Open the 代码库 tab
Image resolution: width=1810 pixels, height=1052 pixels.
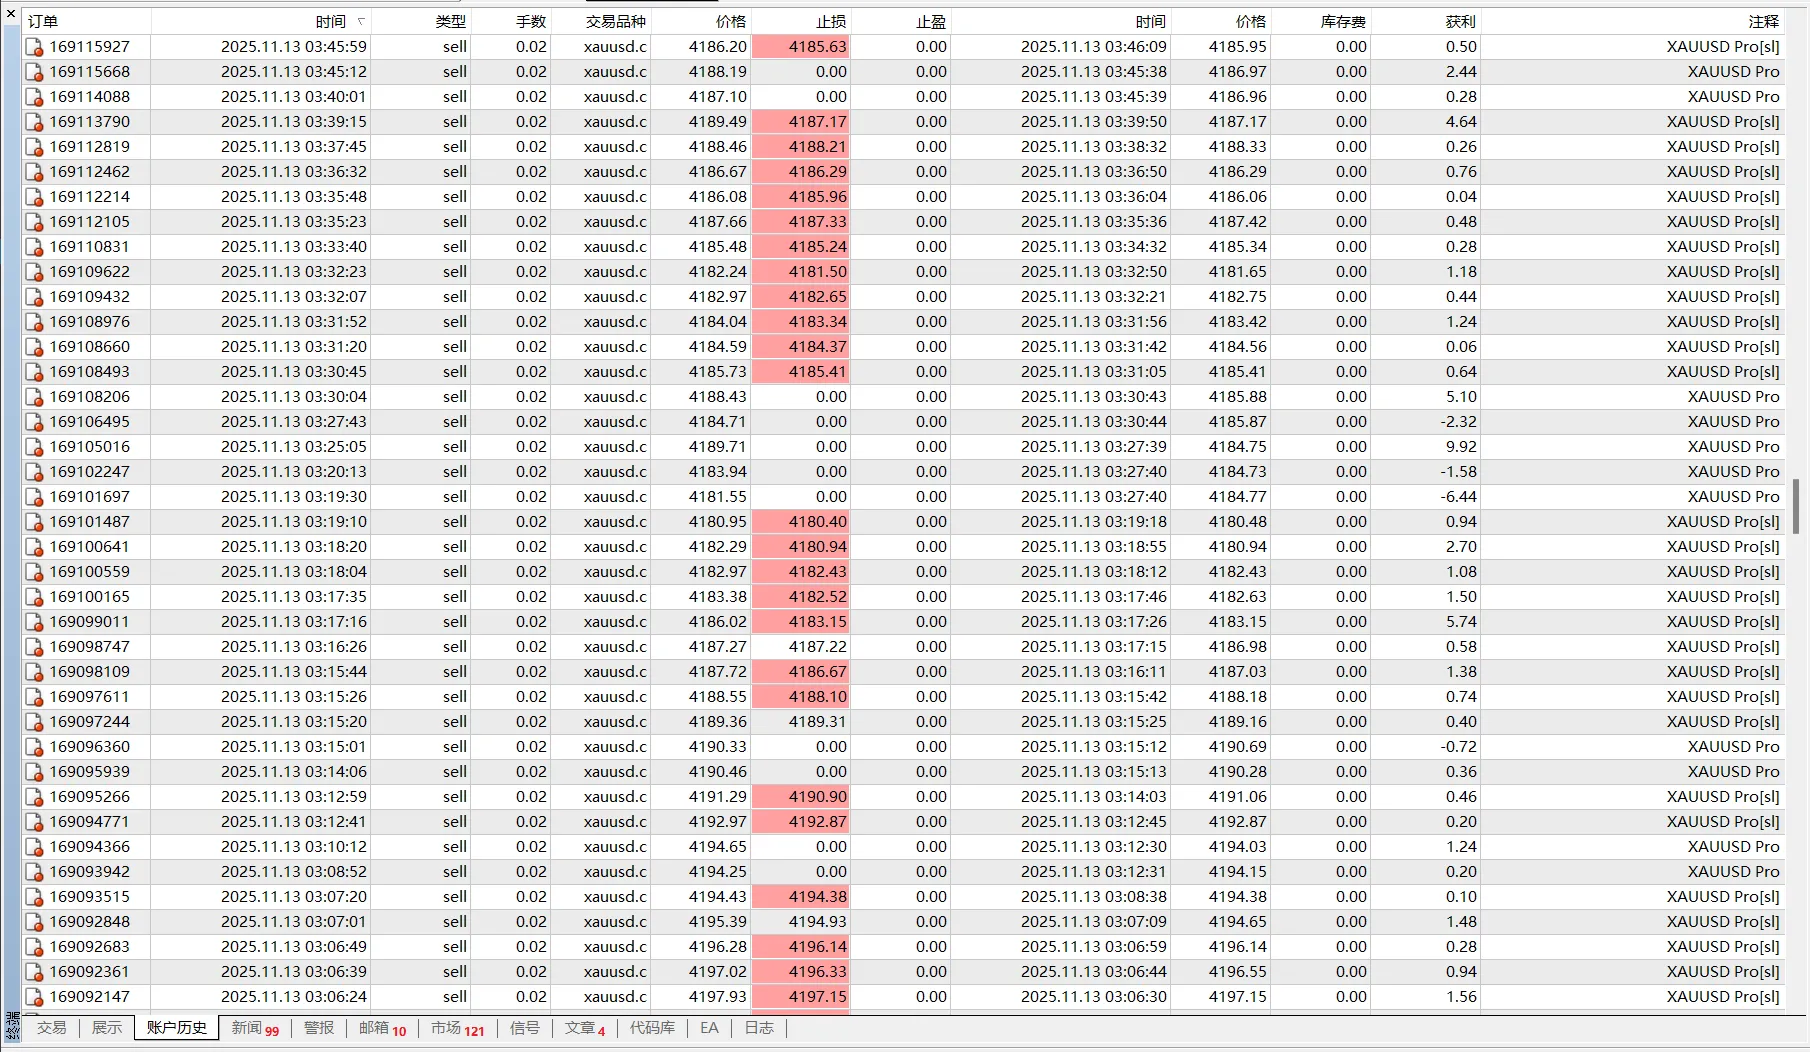pos(652,1028)
